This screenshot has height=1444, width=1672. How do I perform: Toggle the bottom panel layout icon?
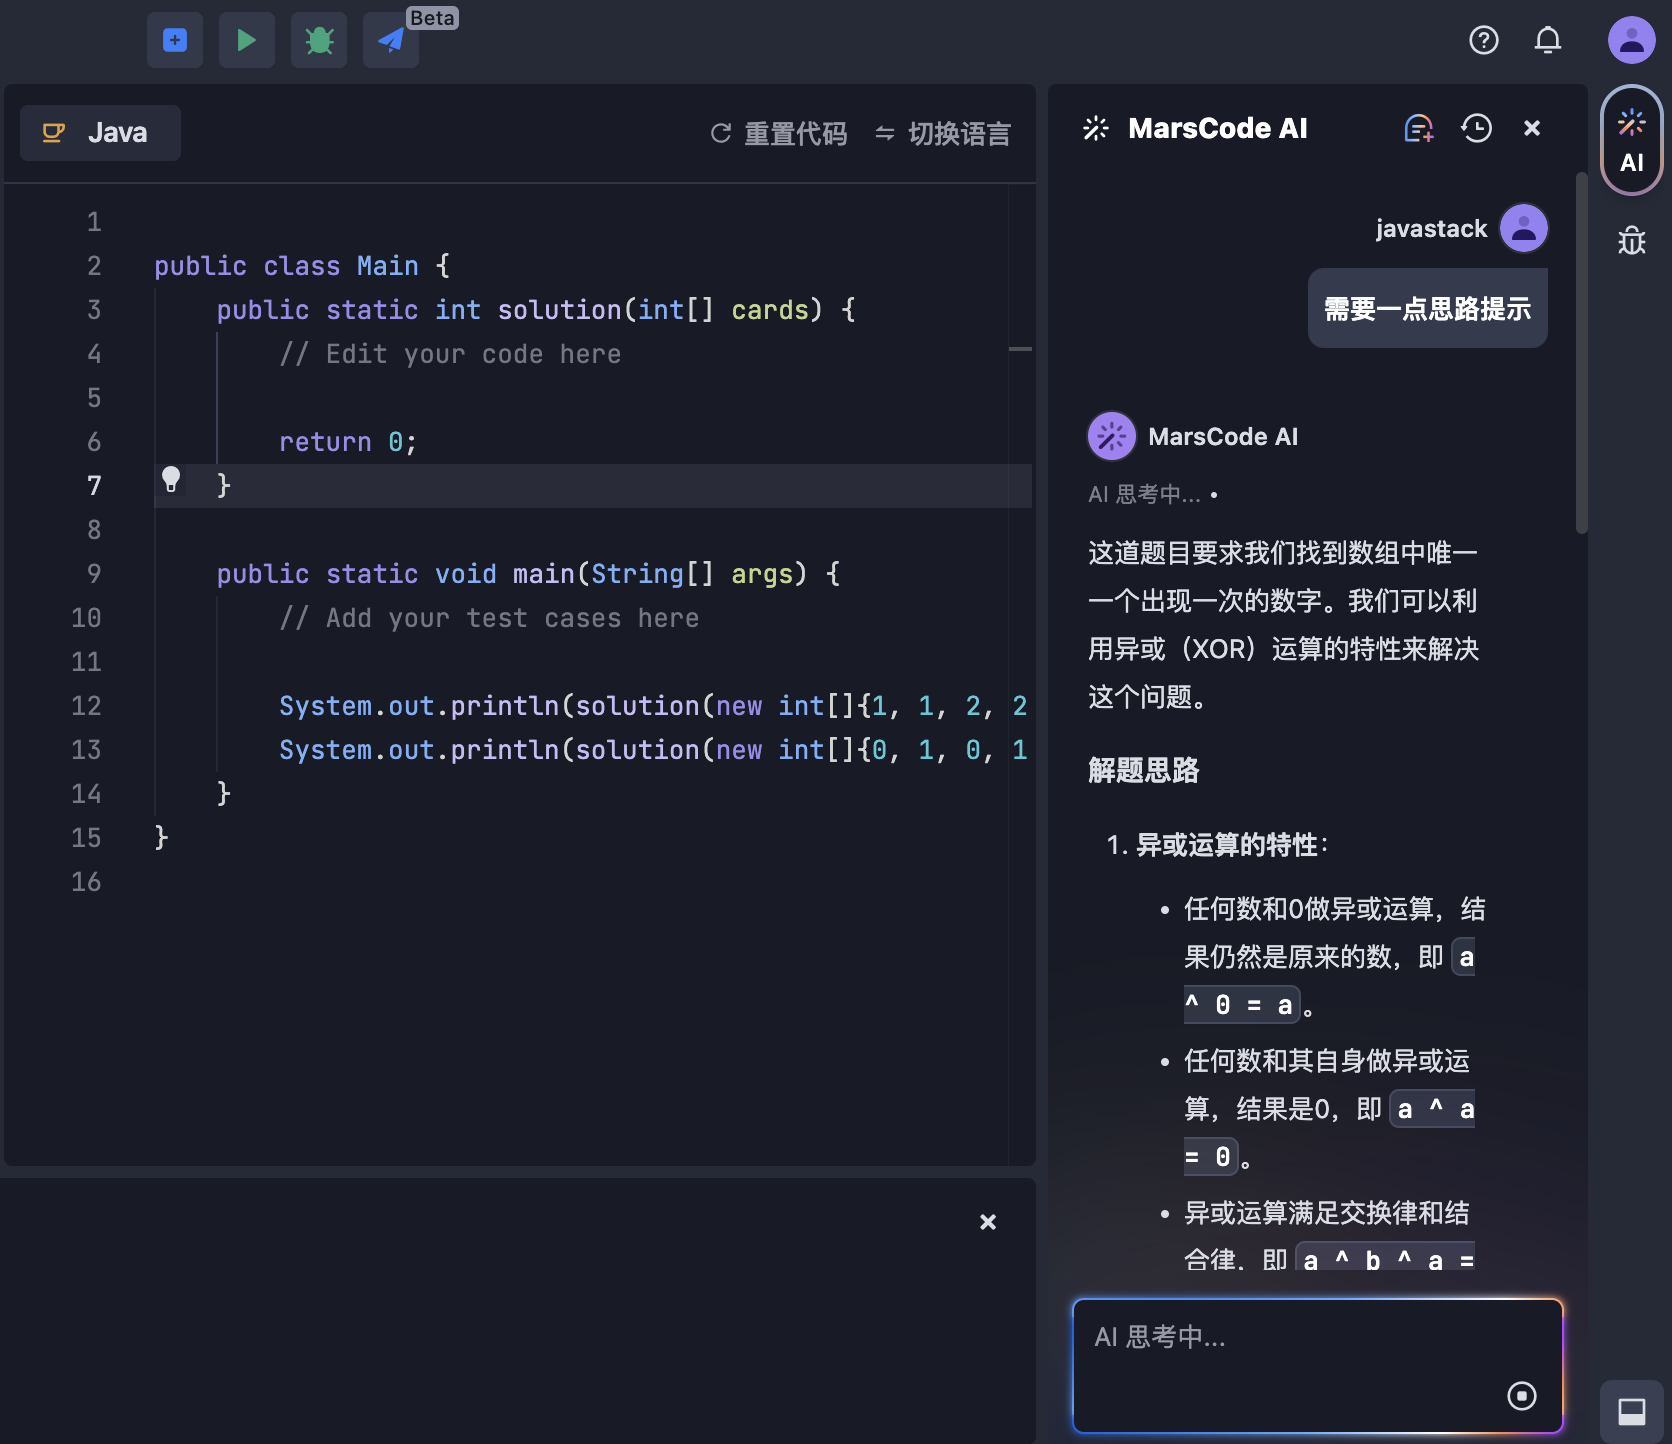1632,1412
